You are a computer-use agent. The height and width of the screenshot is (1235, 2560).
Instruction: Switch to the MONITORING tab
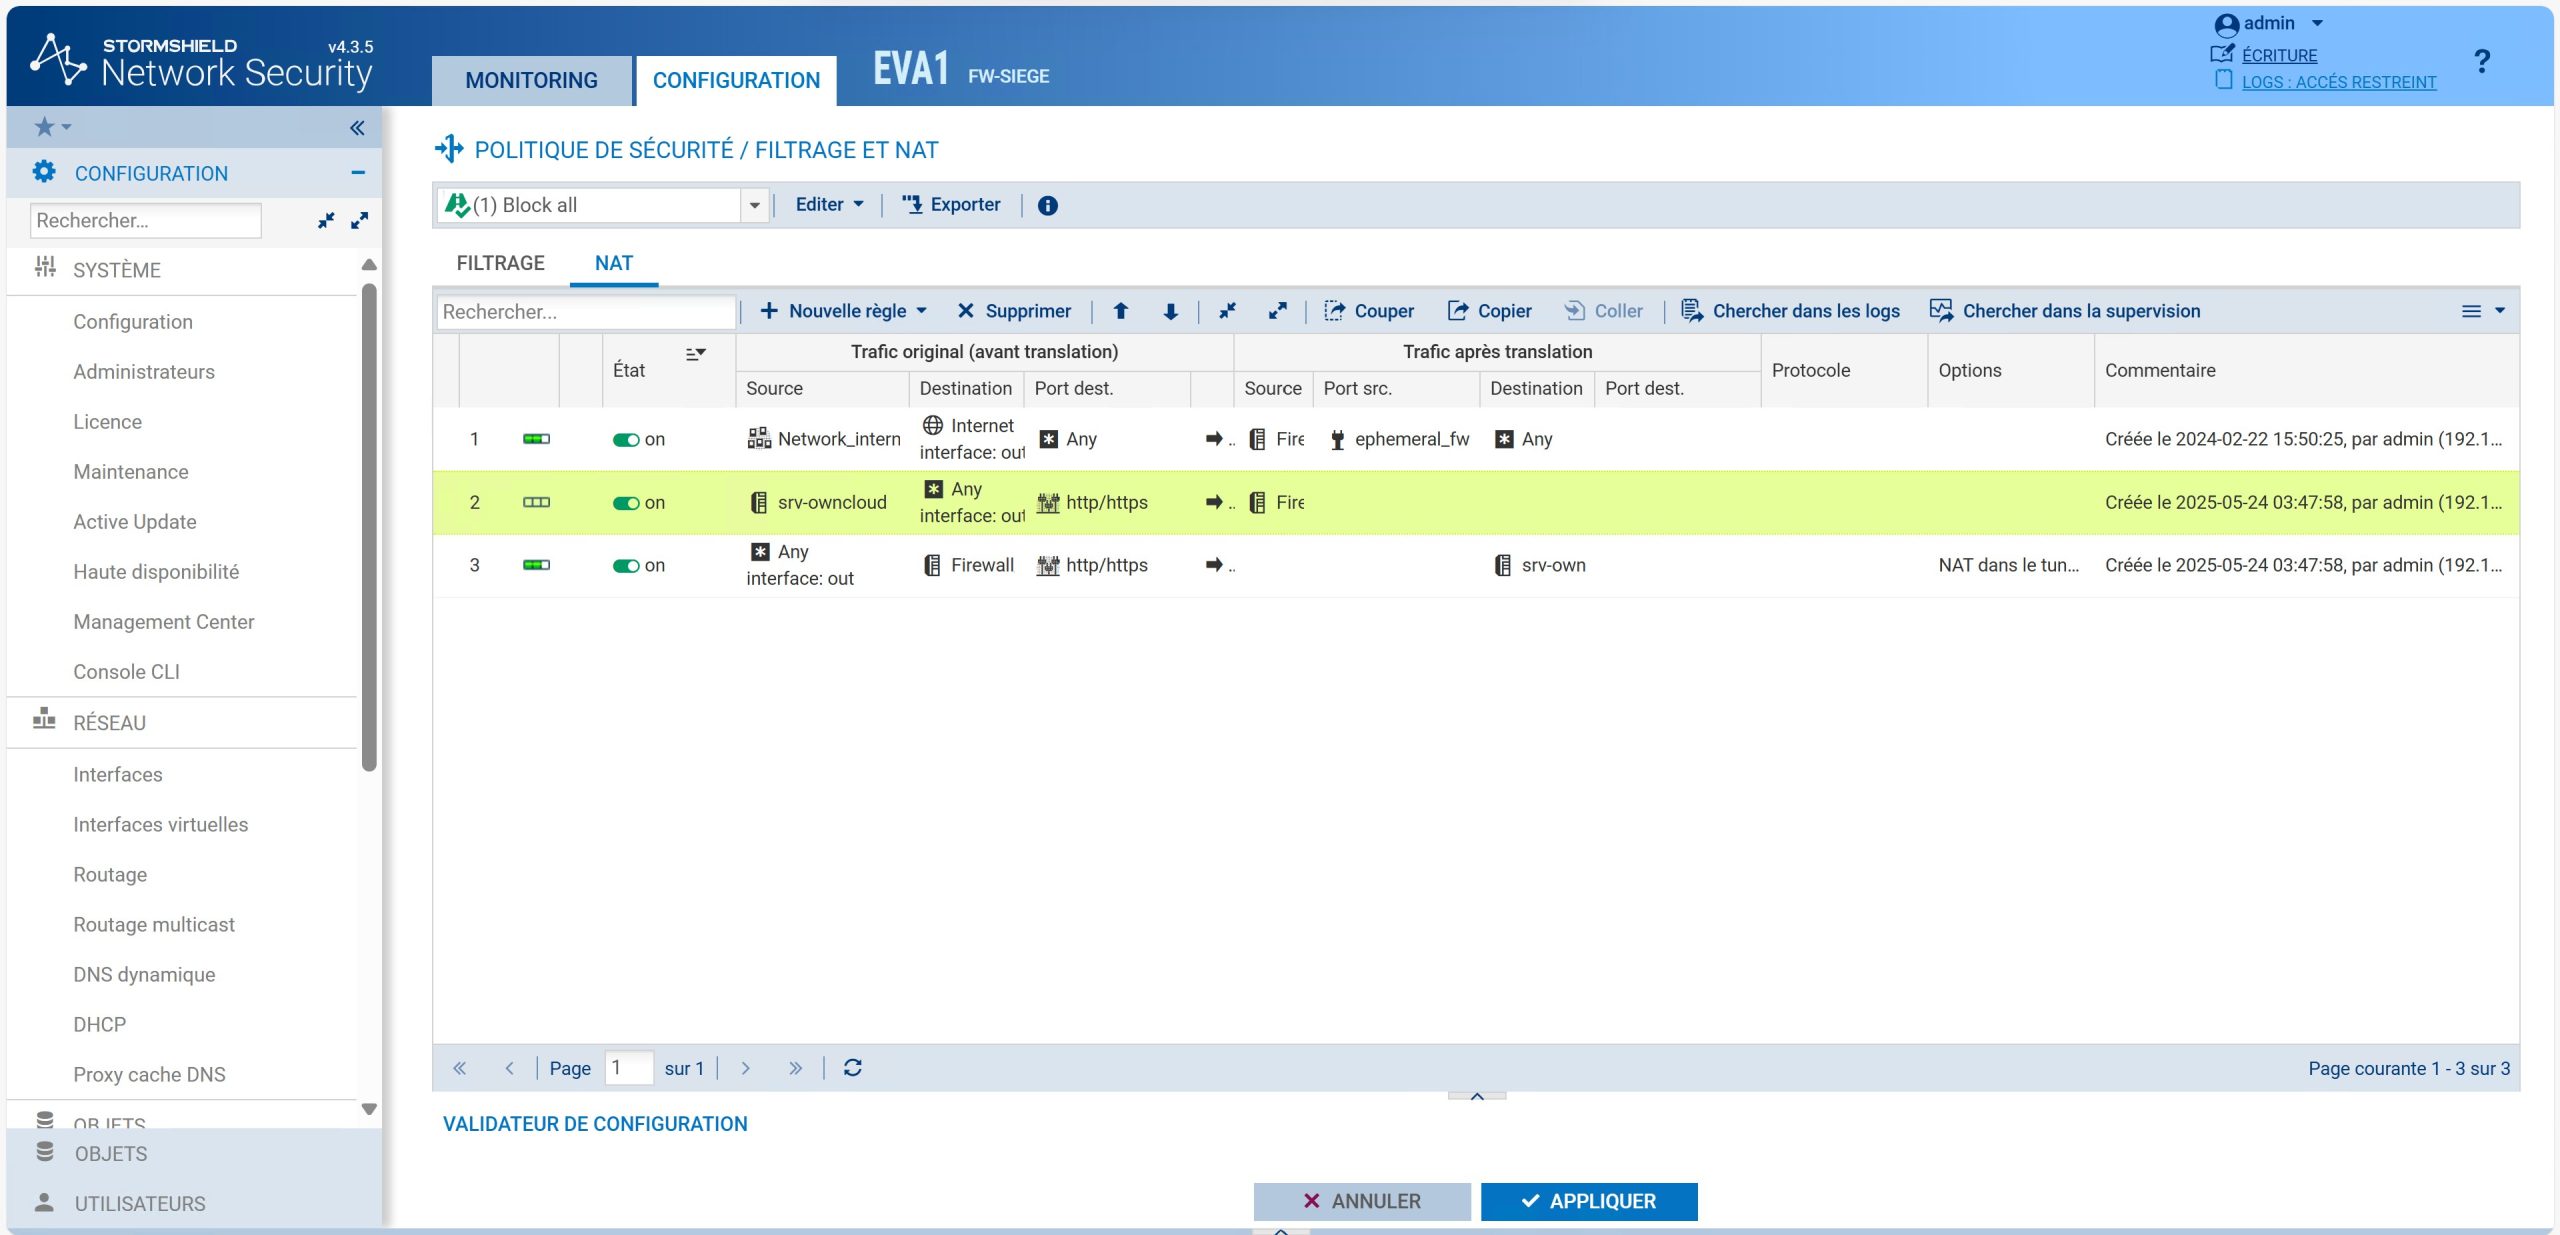coord(531,80)
